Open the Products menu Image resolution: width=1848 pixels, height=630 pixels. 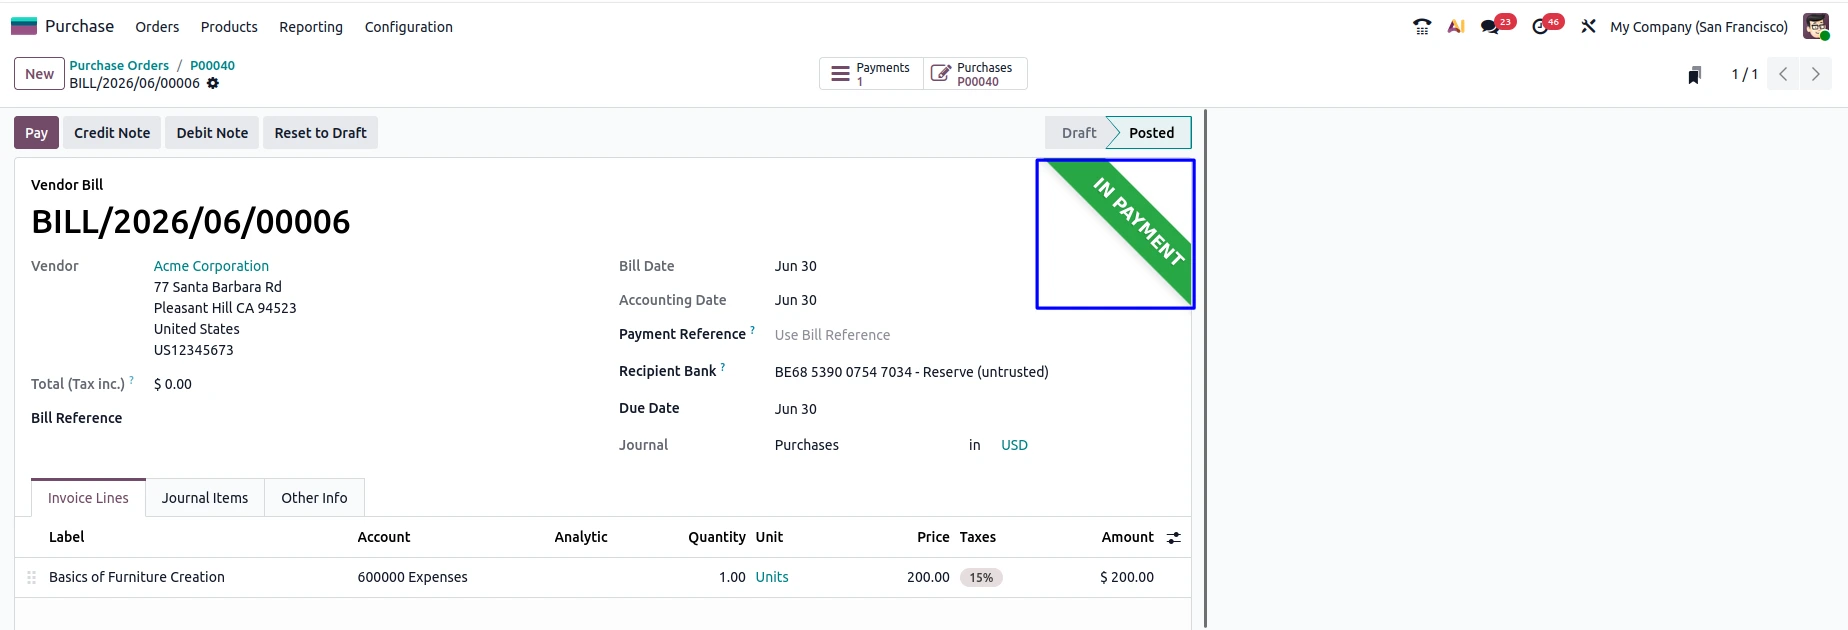pos(229,27)
